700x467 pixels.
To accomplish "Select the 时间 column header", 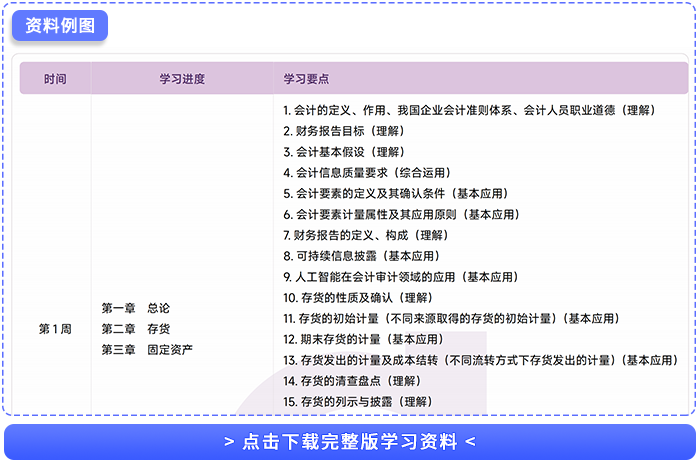I will click(x=55, y=79).
